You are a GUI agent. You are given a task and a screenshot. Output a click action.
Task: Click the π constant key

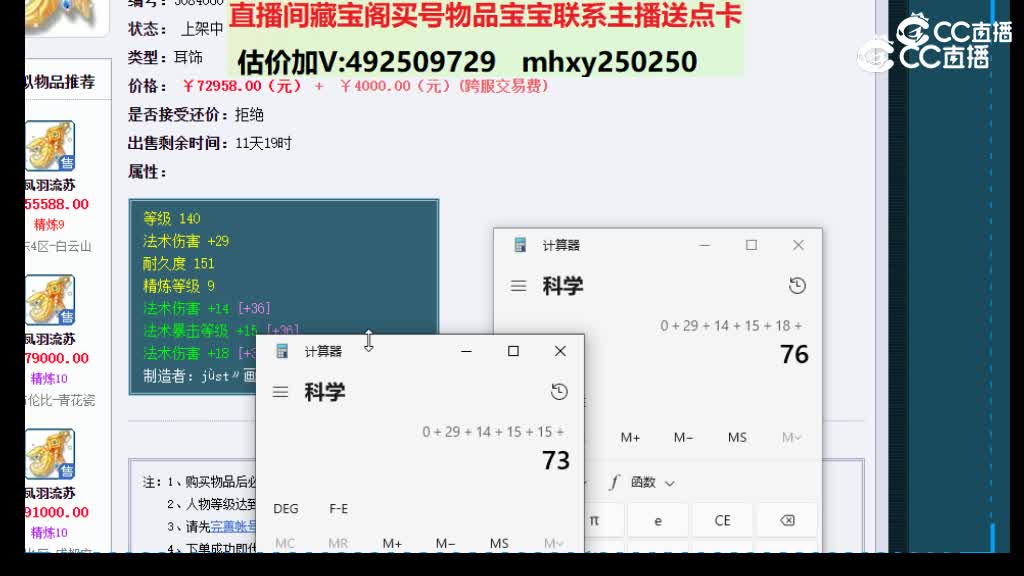click(x=594, y=520)
